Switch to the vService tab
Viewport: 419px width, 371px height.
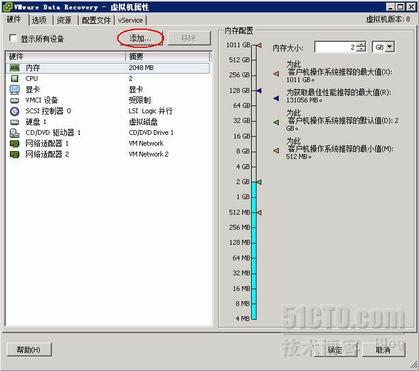pyautogui.click(x=130, y=20)
